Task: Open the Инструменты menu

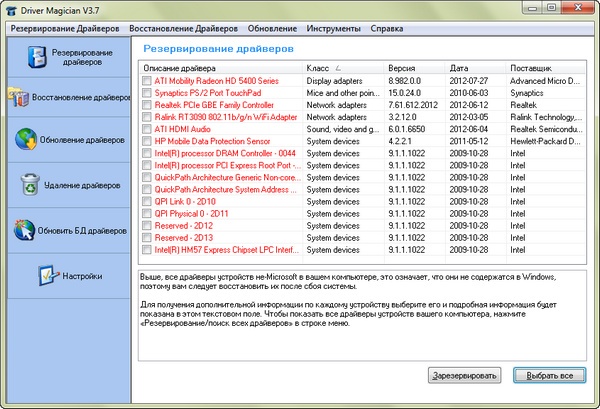Action: (x=335, y=27)
